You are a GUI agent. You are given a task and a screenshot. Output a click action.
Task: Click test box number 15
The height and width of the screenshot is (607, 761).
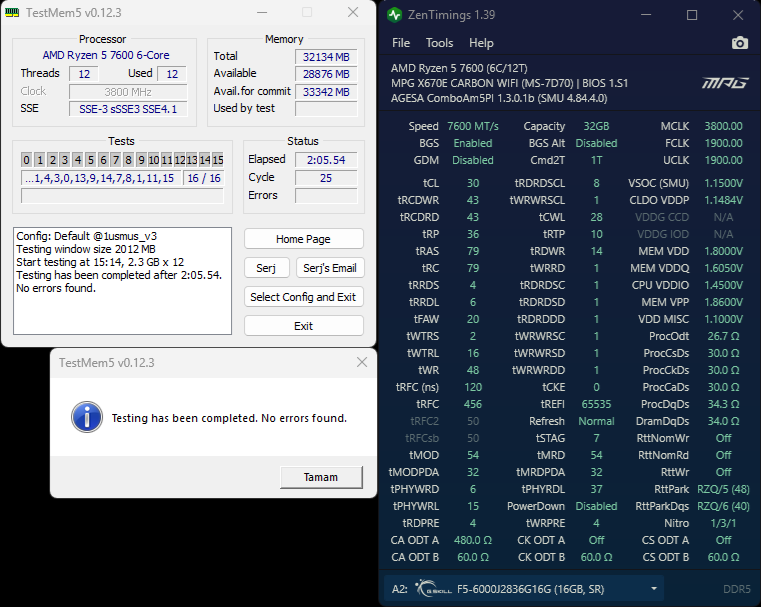pos(218,160)
